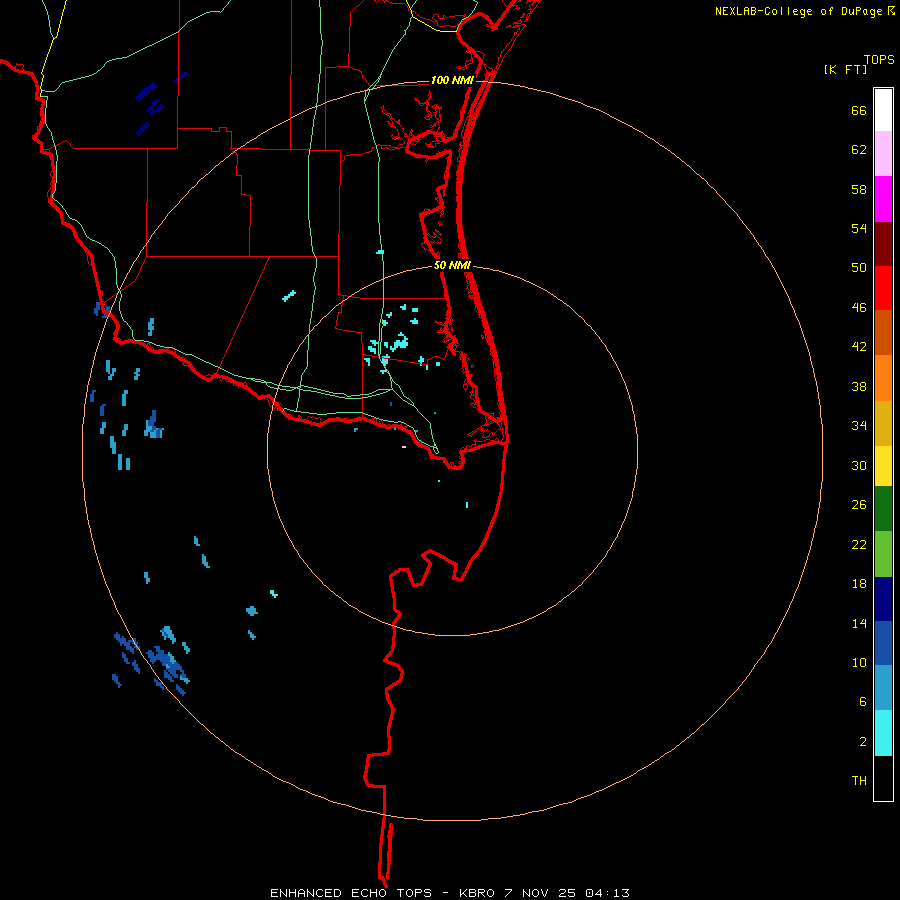Viewport: 900px width, 900px height.
Task: Click the "26" legend value
Action: 859,505
